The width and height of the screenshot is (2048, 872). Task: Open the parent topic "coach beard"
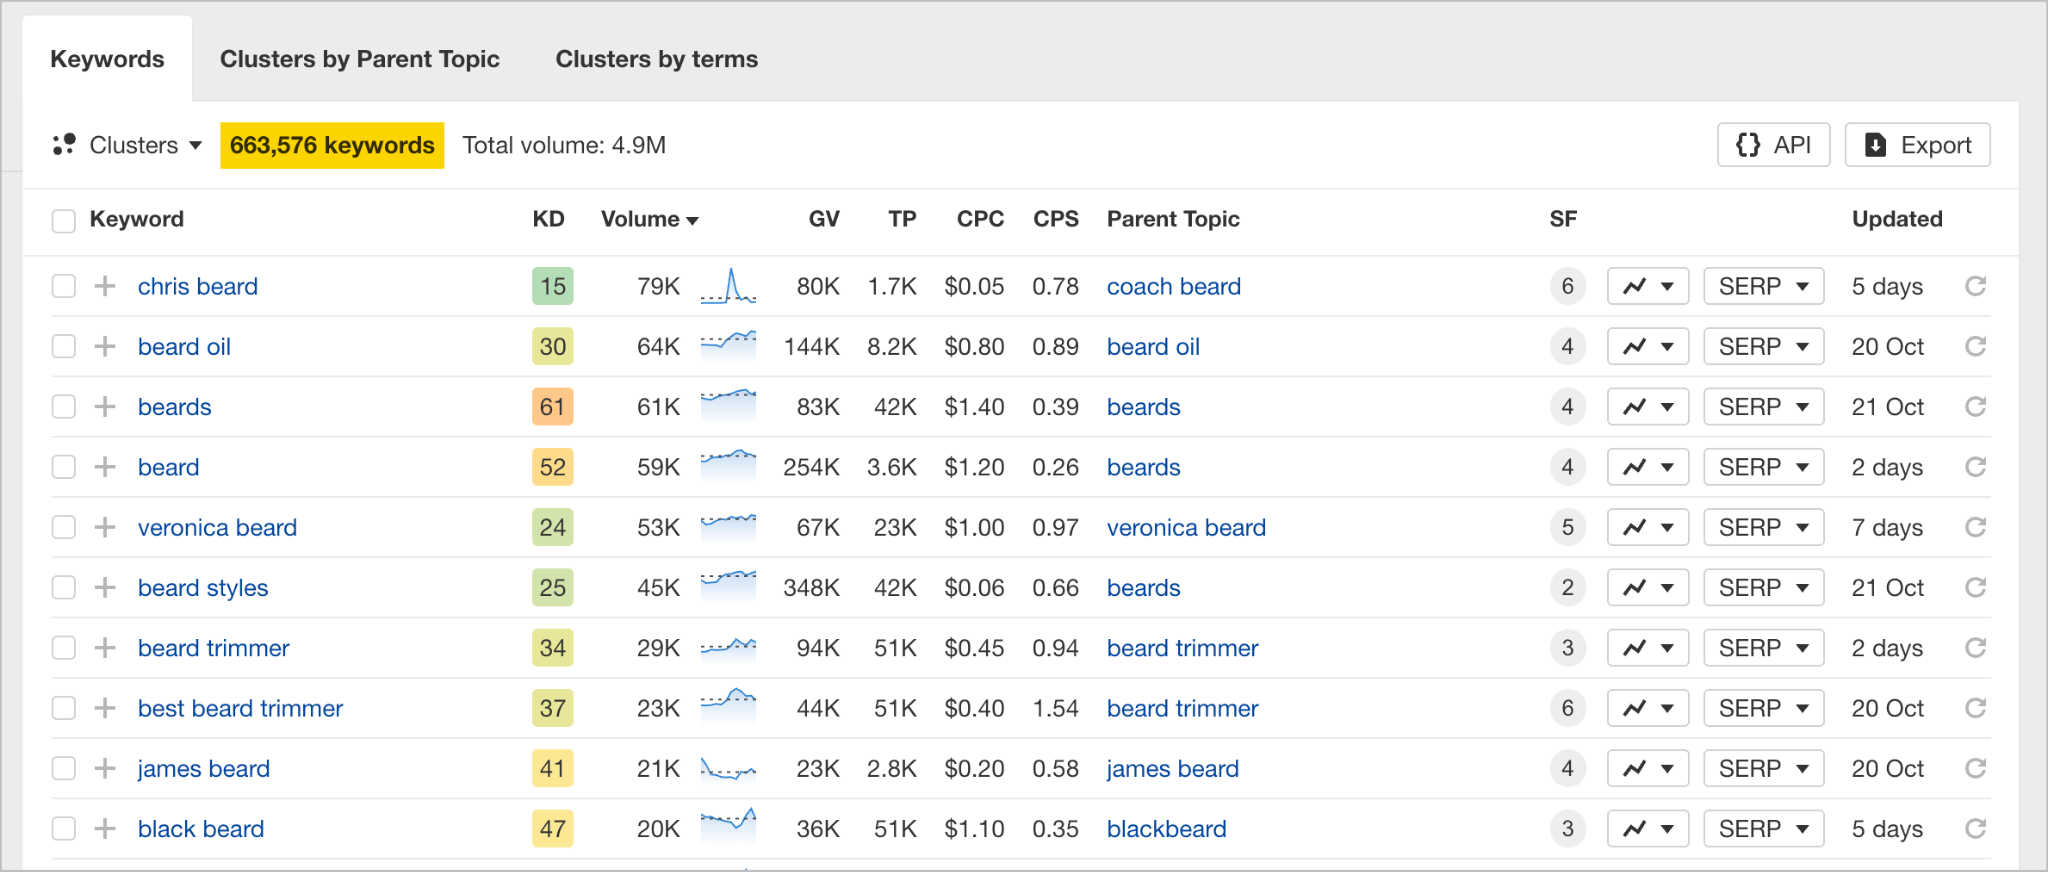point(1172,286)
